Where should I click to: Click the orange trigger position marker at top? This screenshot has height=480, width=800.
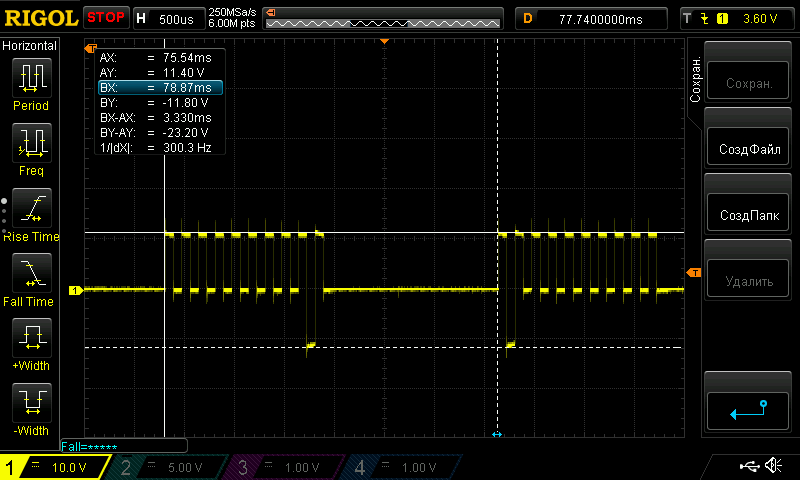385,41
